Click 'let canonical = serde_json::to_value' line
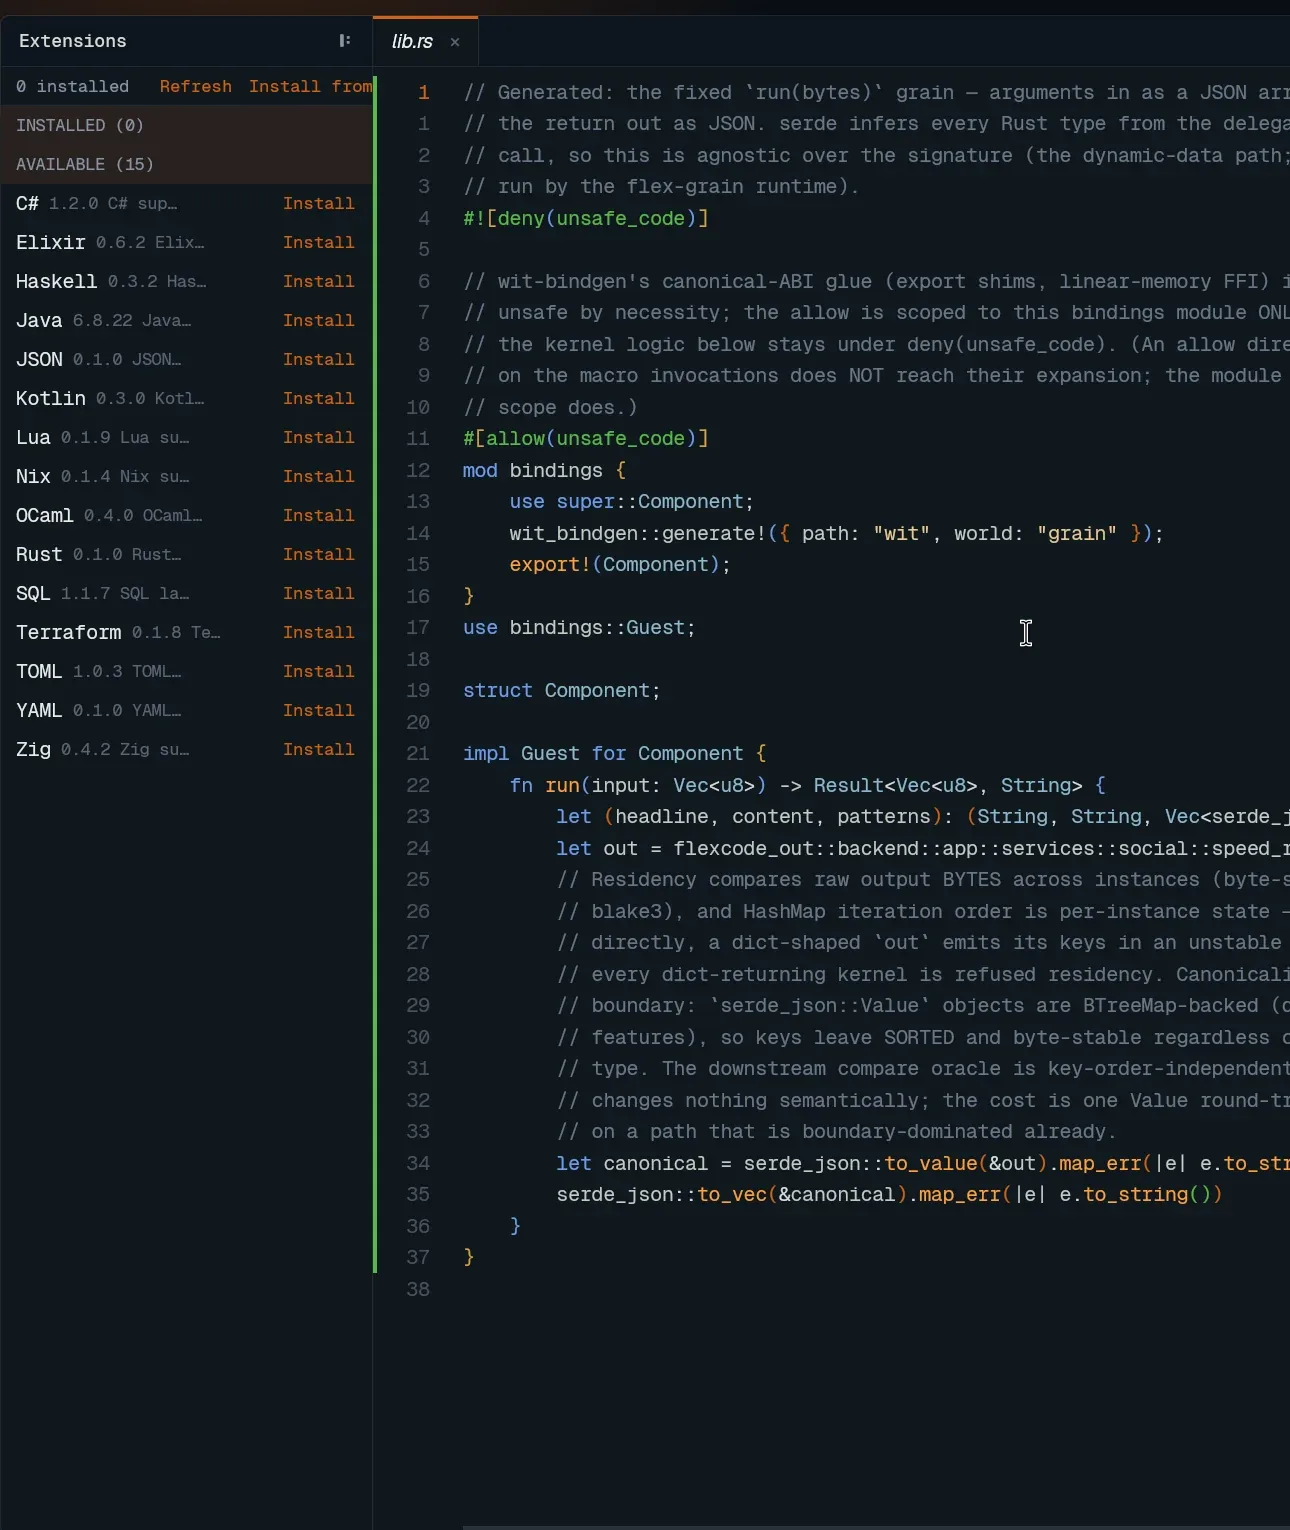Viewport: 1290px width, 1530px height. pyautogui.click(x=923, y=1163)
